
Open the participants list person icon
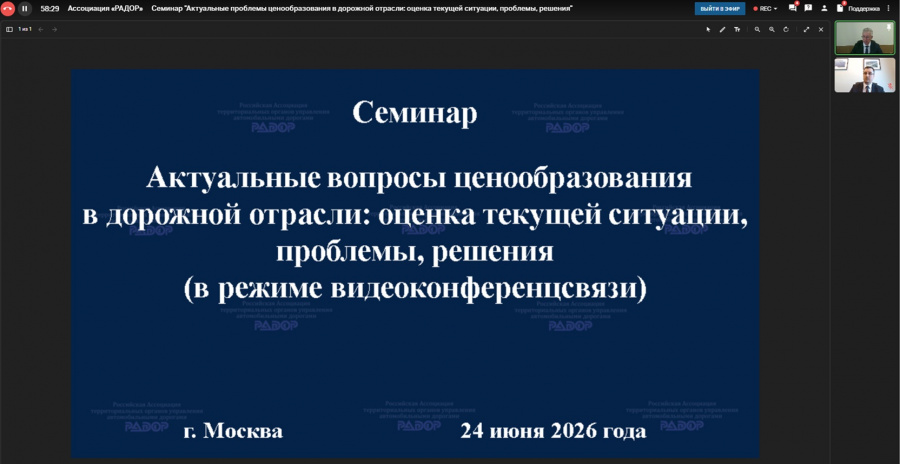(824, 9)
